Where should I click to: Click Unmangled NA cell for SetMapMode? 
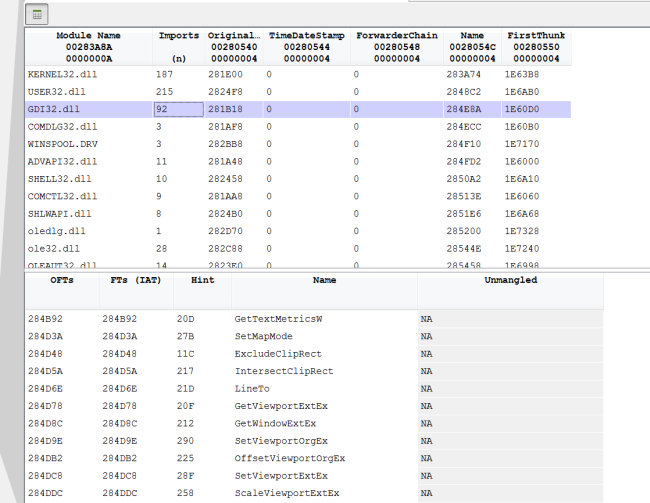tap(511, 336)
